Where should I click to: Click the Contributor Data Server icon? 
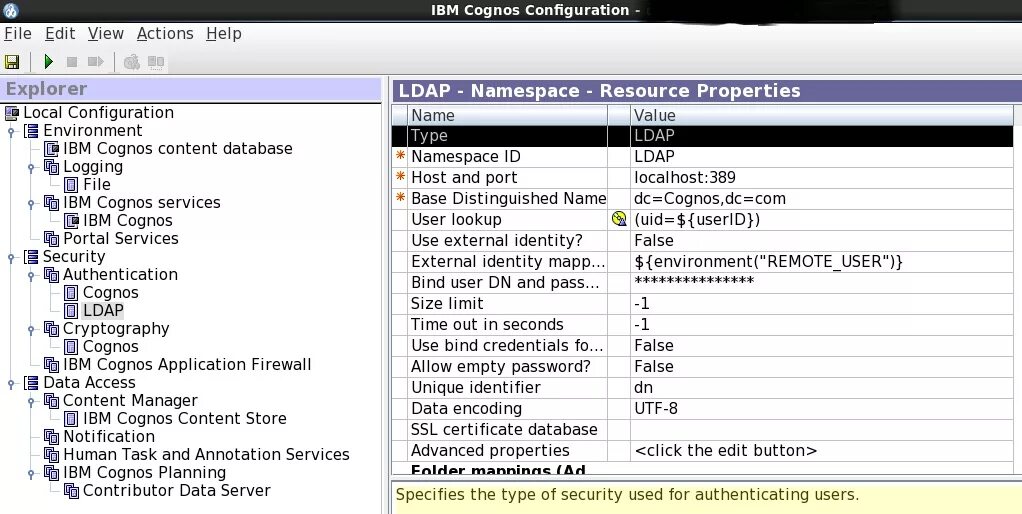(x=71, y=491)
